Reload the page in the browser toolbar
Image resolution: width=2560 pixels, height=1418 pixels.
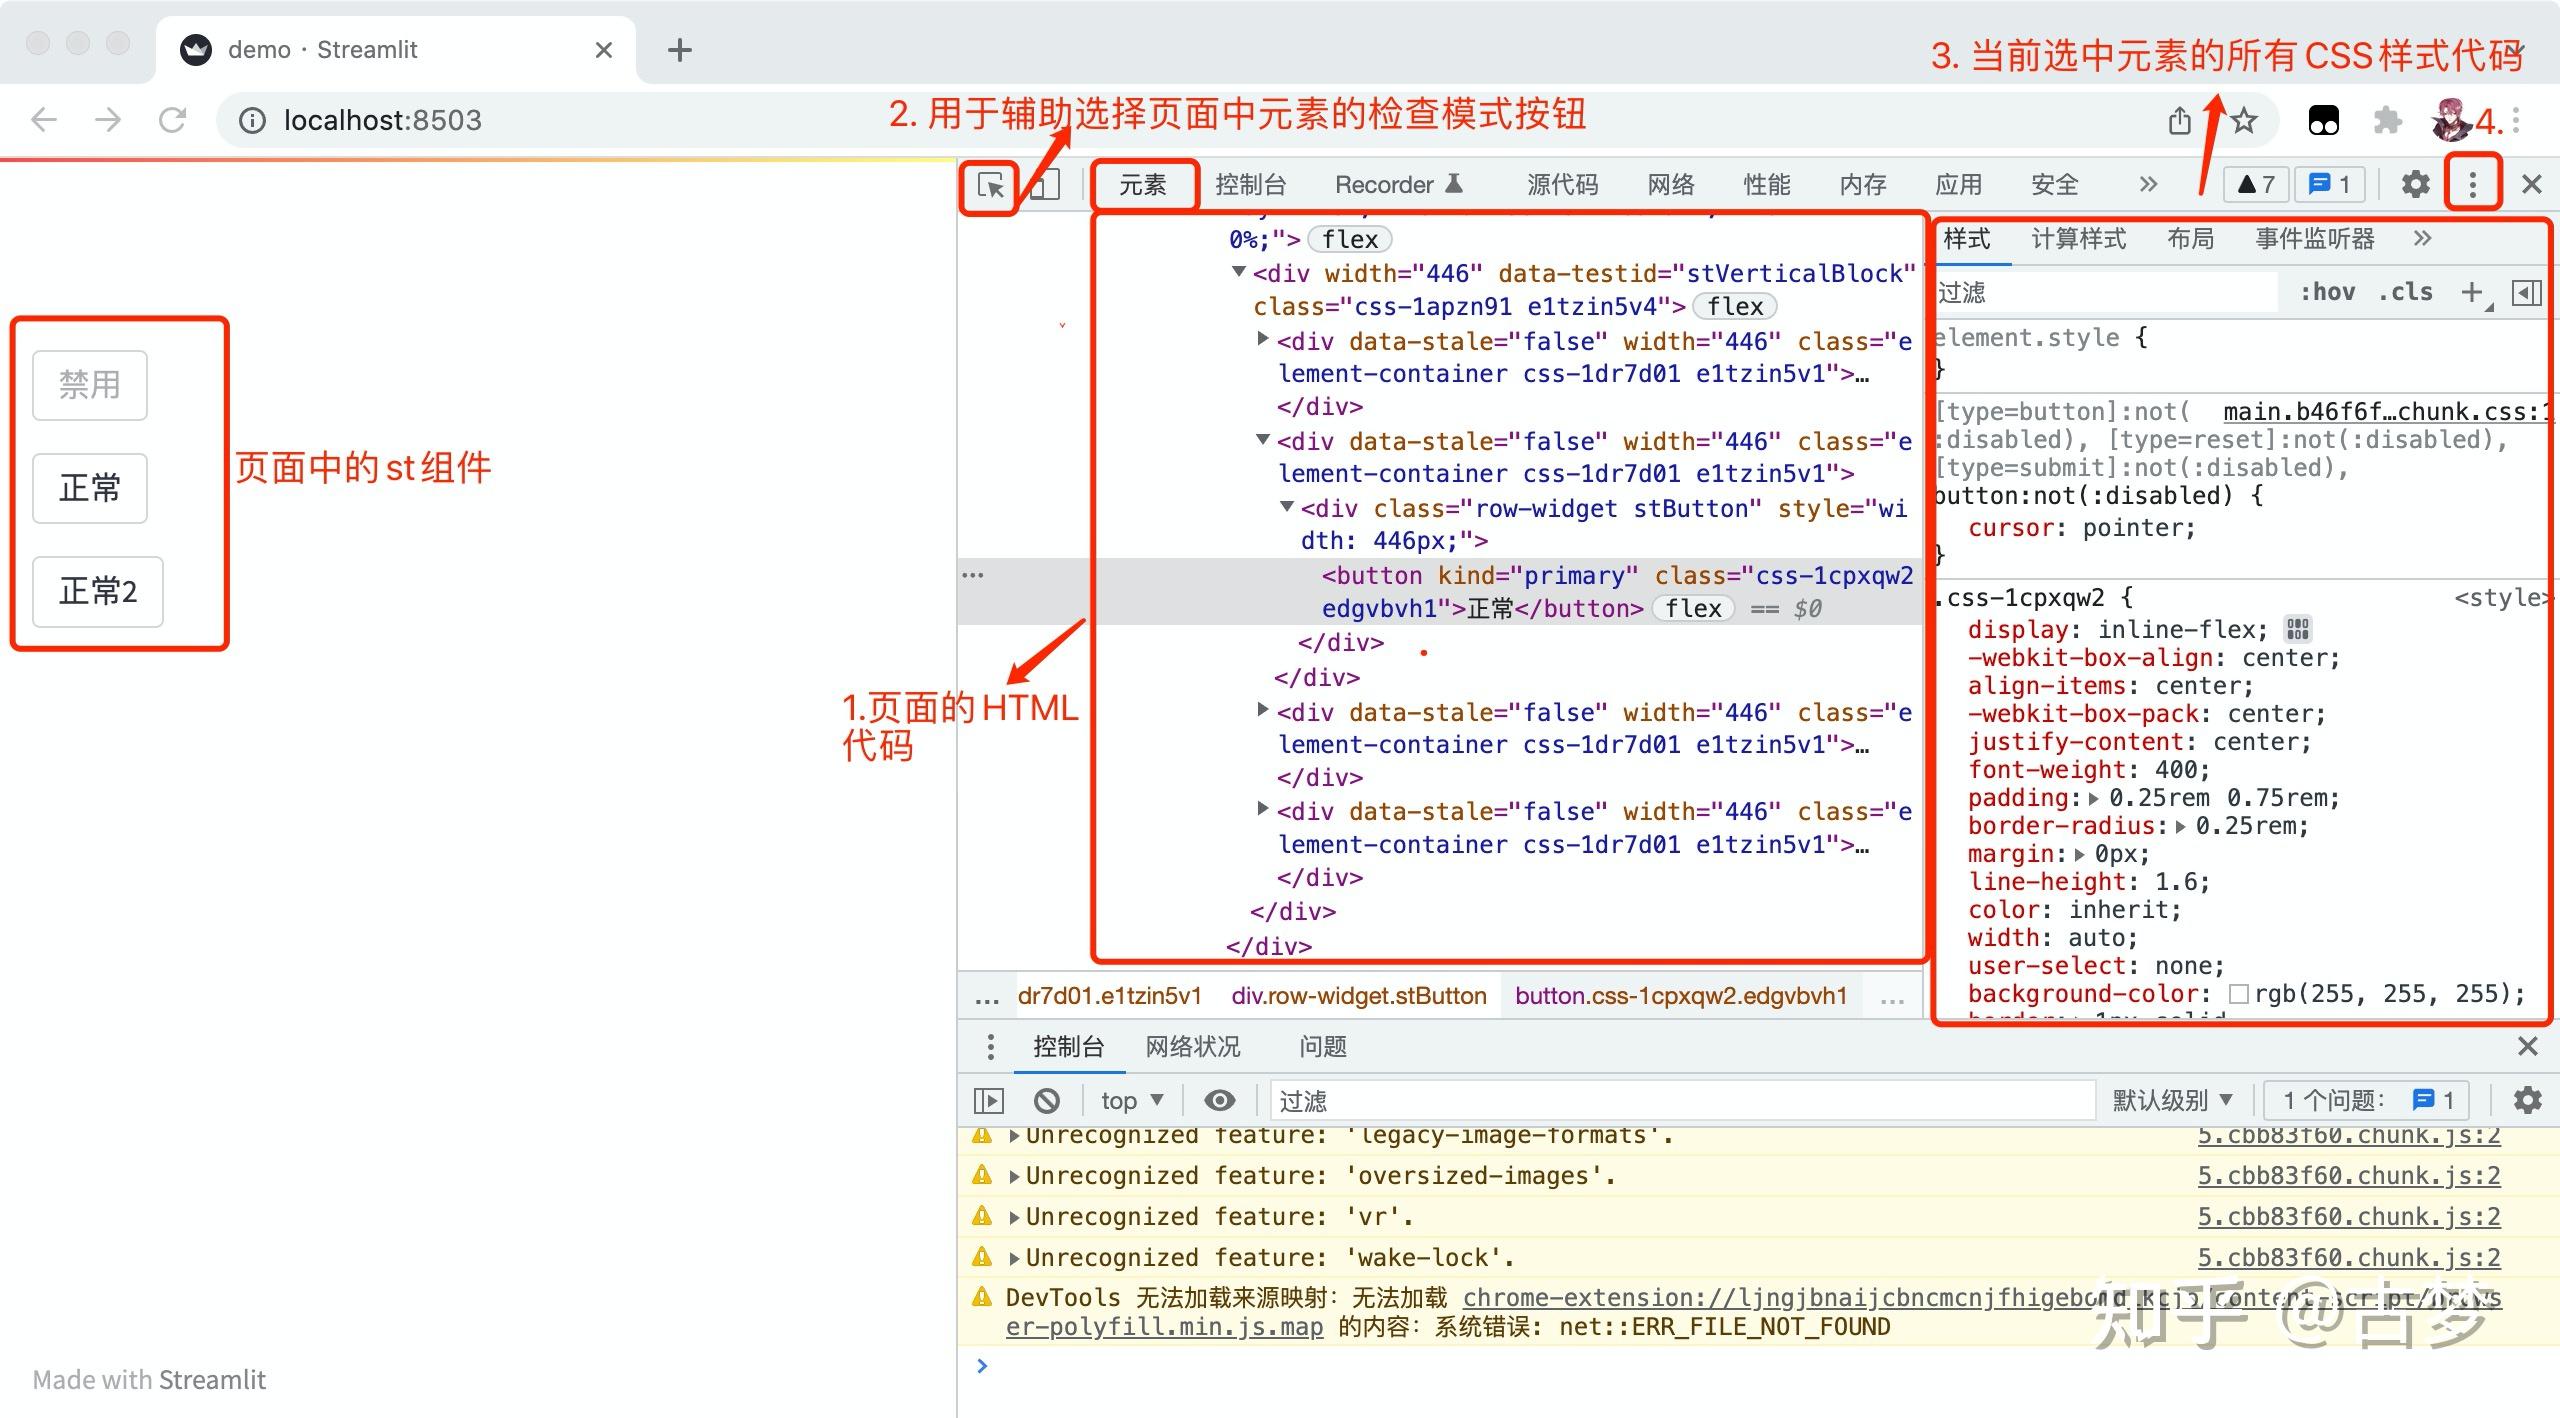[172, 120]
